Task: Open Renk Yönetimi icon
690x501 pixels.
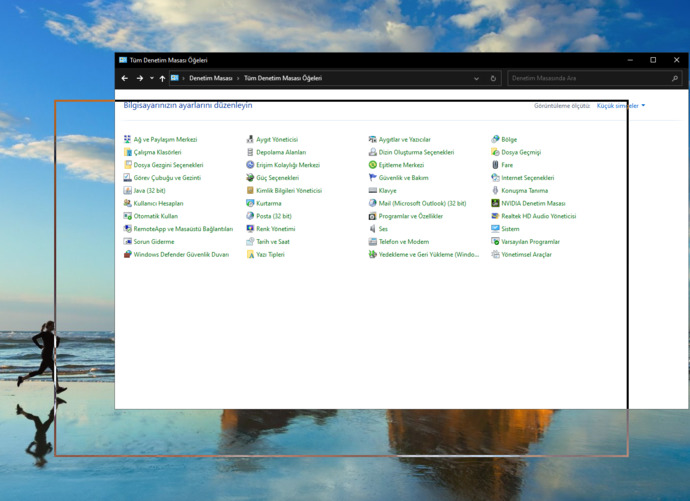Action: point(250,229)
